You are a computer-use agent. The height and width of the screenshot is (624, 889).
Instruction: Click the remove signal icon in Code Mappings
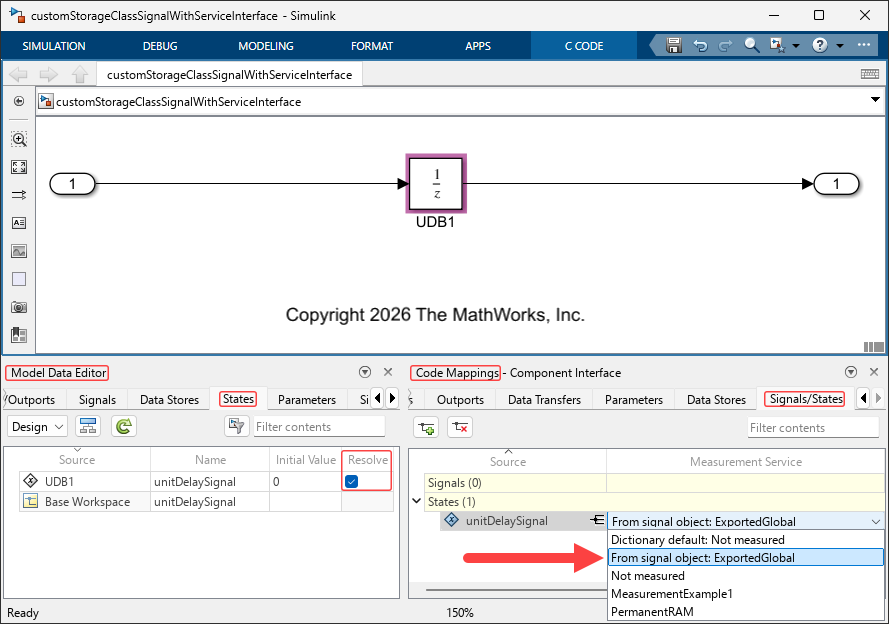(x=459, y=427)
